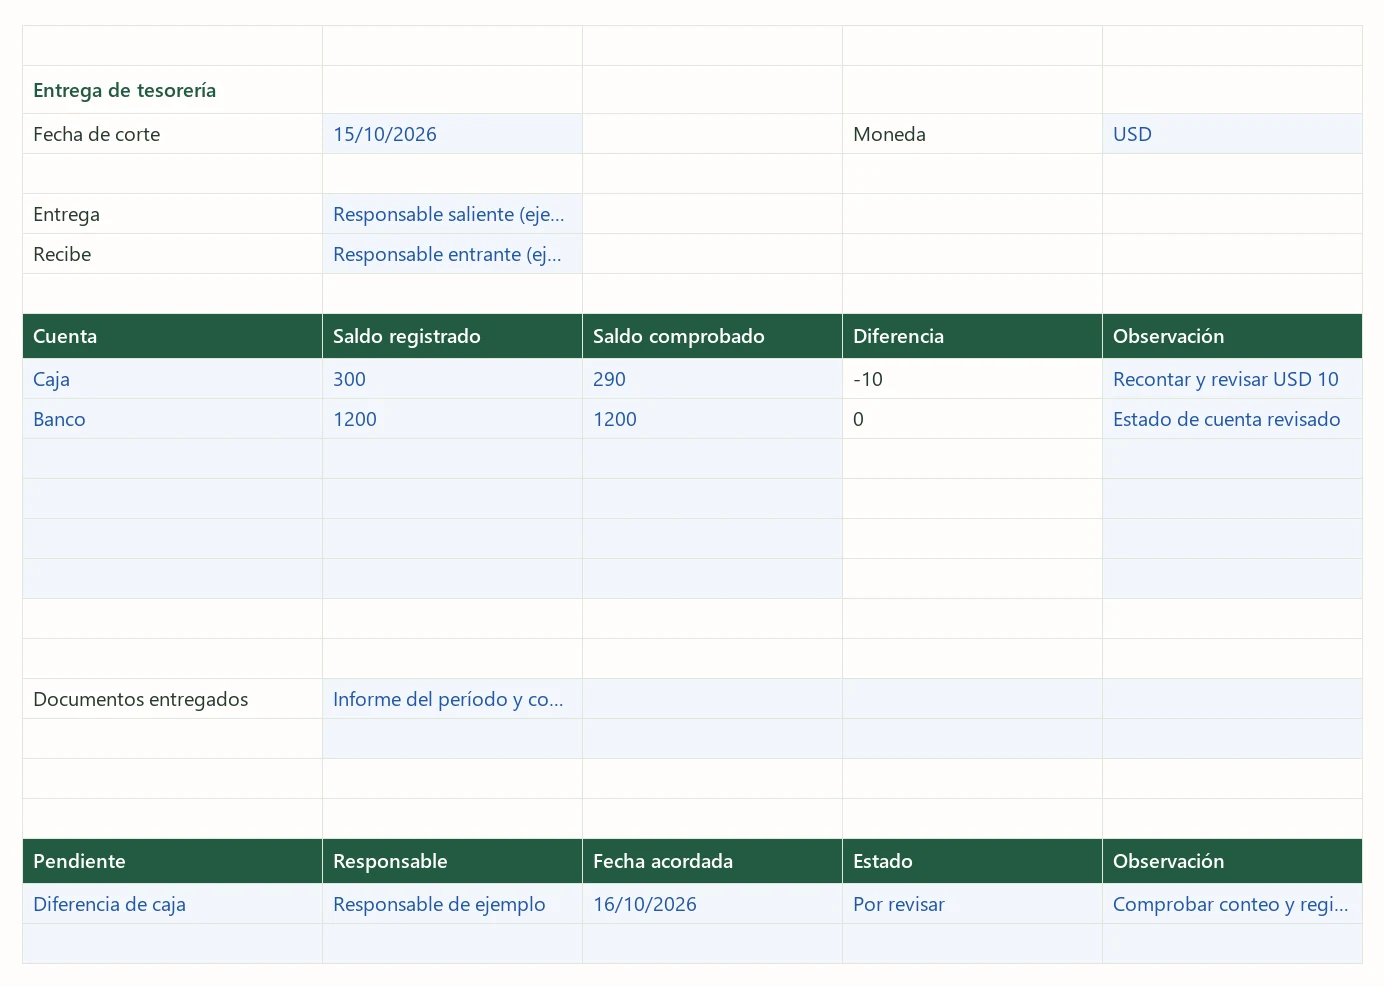The image size is (1384, 987).
Task: Select the 'Entrega' label cell
Action: 172,214
